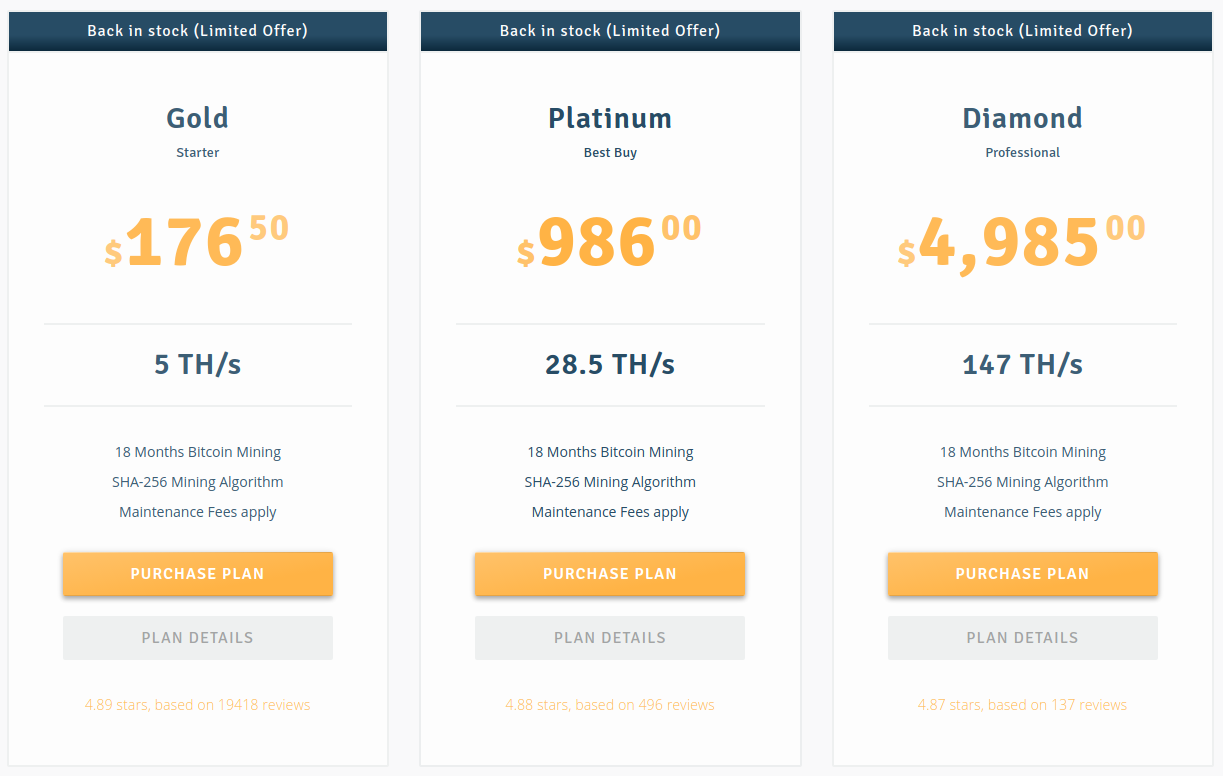This screenshot has height=776, width=1223.
Task: Click the Diamond plan title
Action: pyautogui.click(x=1022, y=118)
